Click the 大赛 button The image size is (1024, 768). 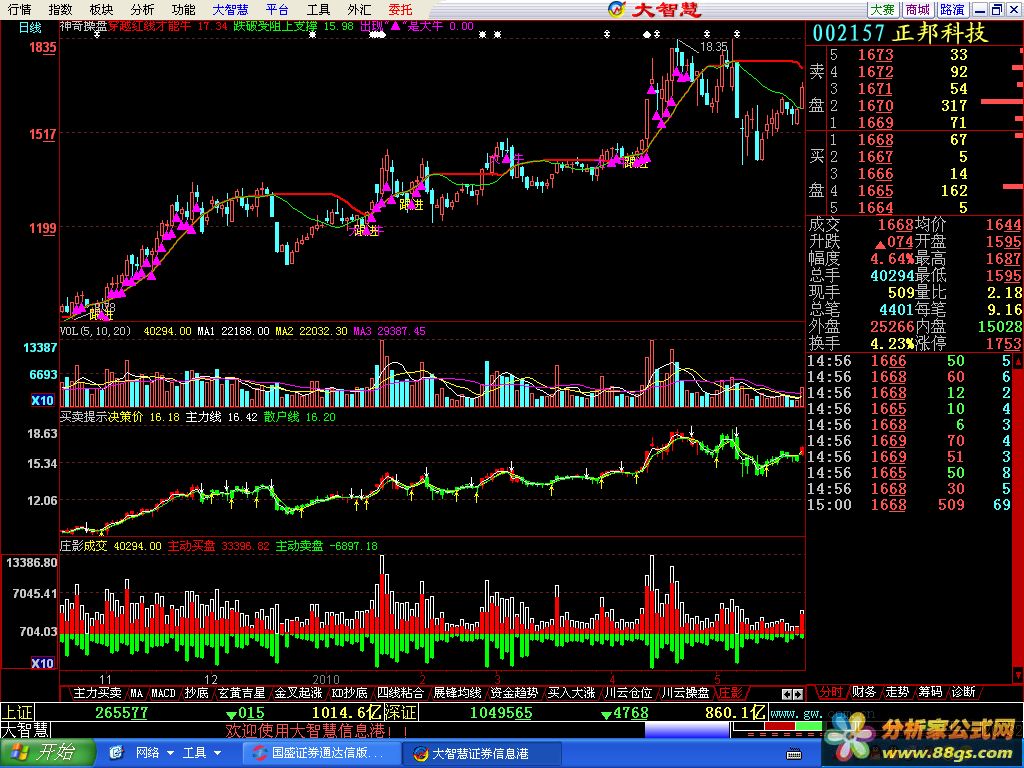(x=883, y=9)
